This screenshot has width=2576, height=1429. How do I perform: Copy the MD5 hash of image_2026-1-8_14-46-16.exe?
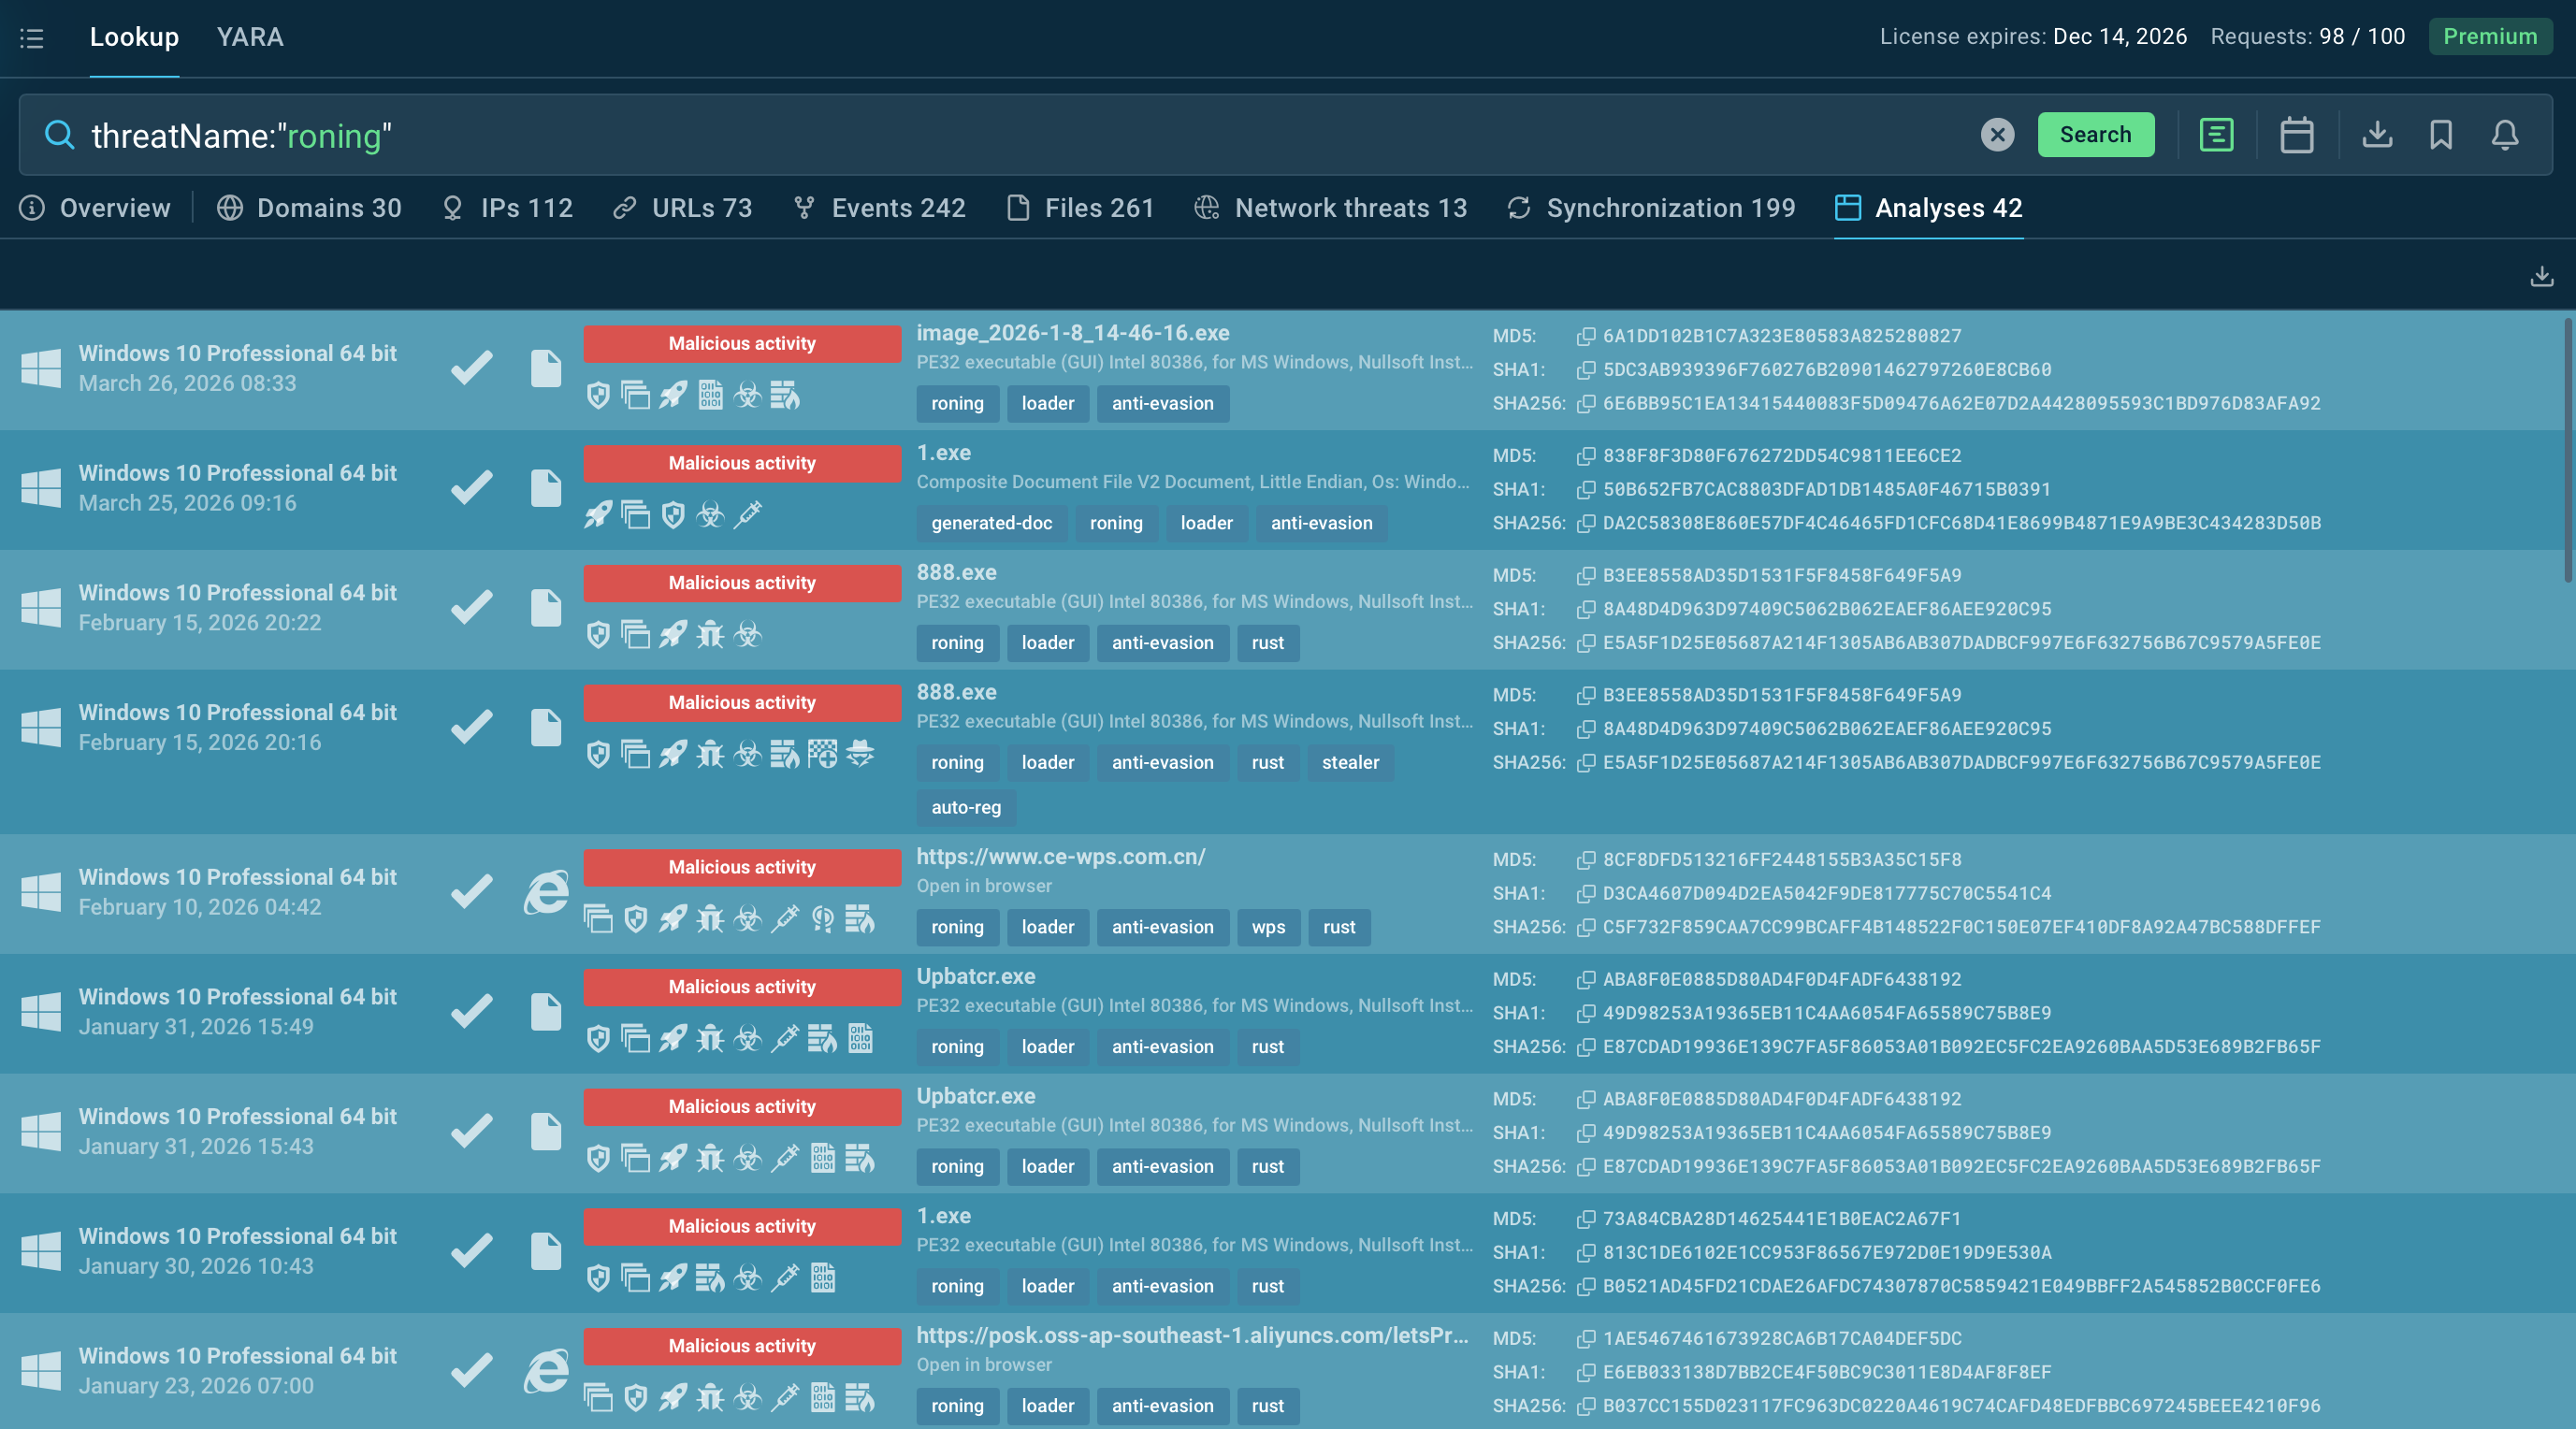1585,336
